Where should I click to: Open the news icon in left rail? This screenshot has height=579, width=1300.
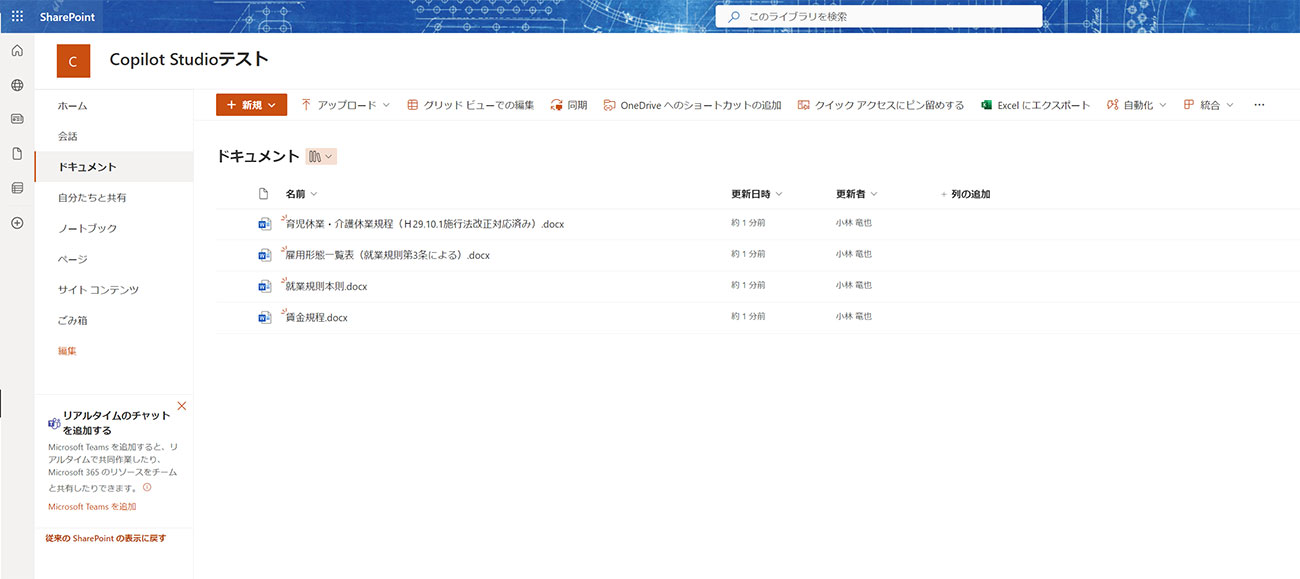17,119
